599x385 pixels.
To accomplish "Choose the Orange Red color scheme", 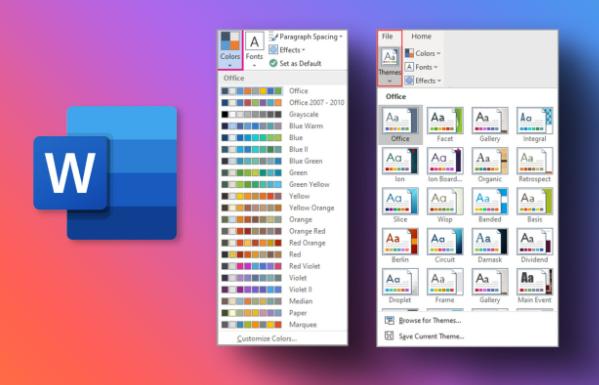I will [283, 231].
